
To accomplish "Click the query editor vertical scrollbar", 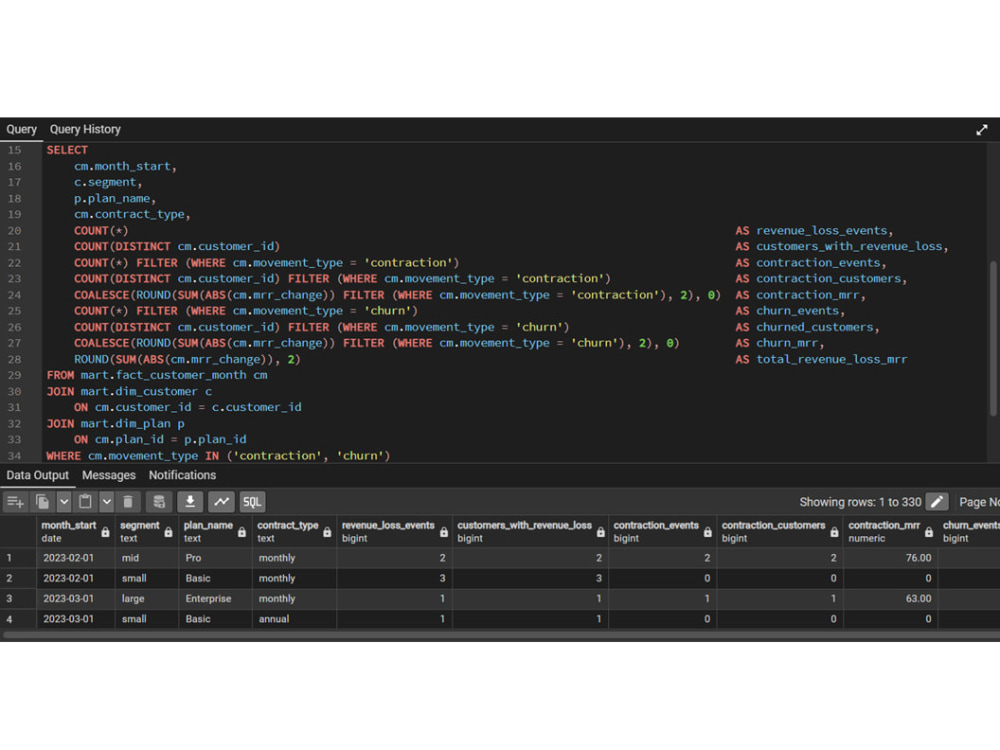I will 992,338.
